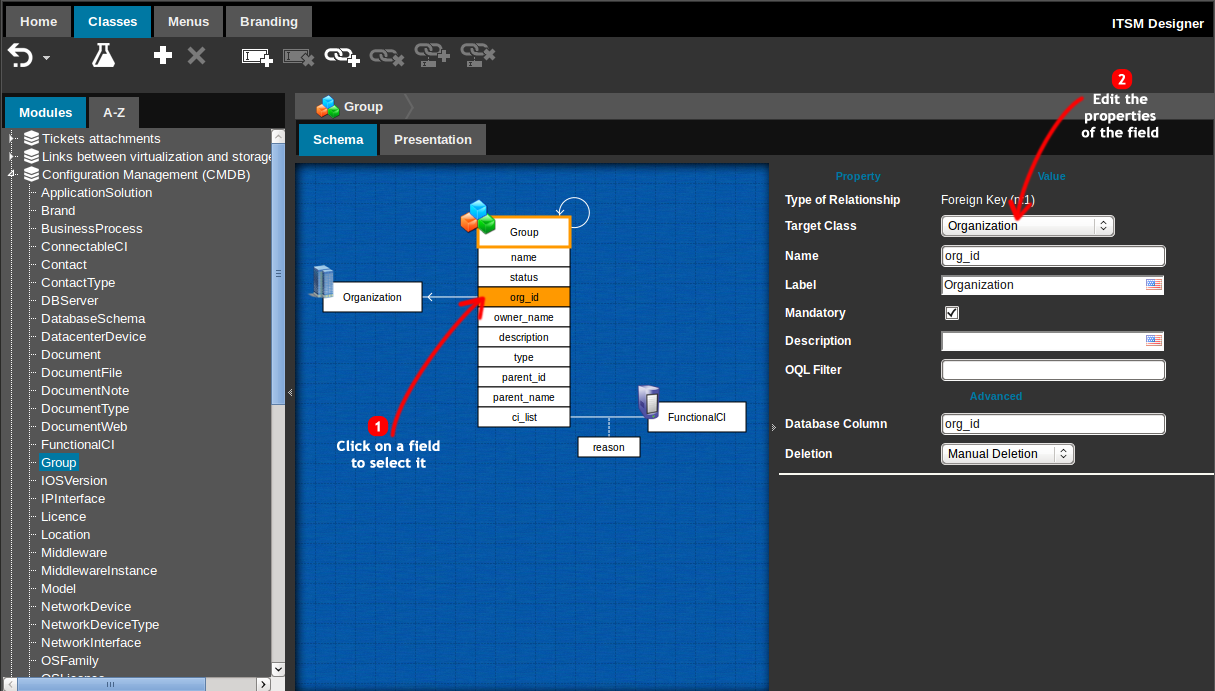This screenshot has height=691, width=1215.
Task: Switch to the Branding tab
Action: point(269,21)
